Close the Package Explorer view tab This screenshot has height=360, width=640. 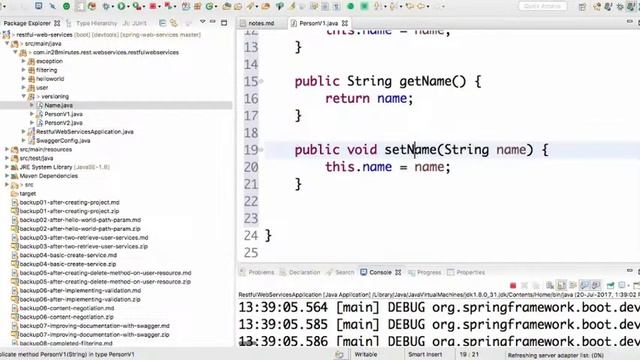coord(57,23)
